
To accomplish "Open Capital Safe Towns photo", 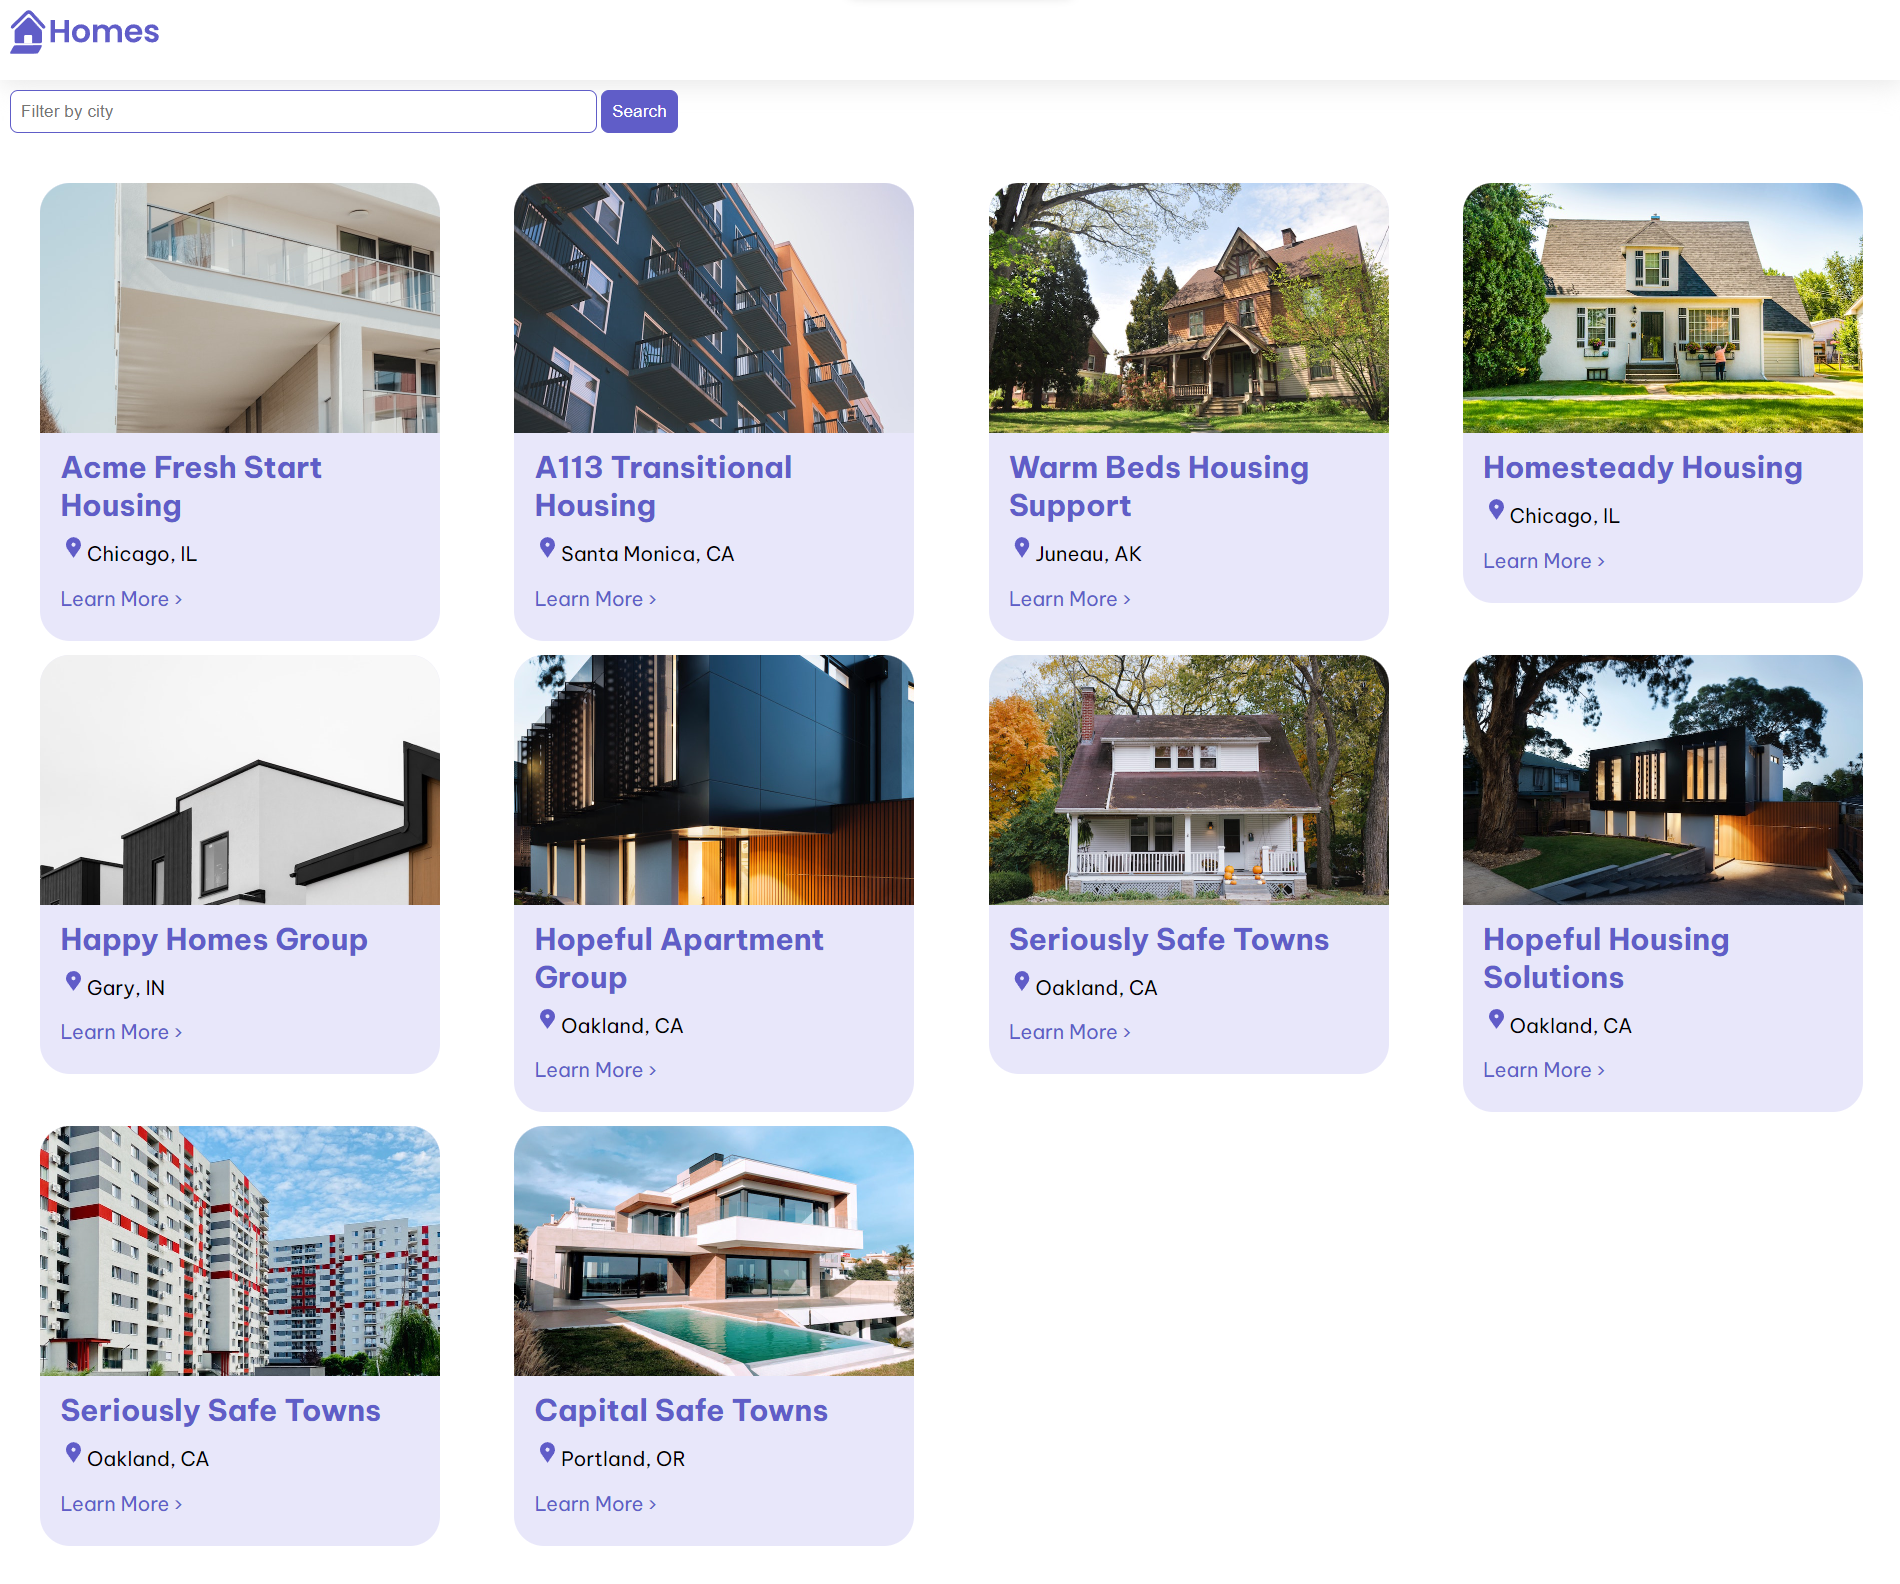I will pos(714,1251).
